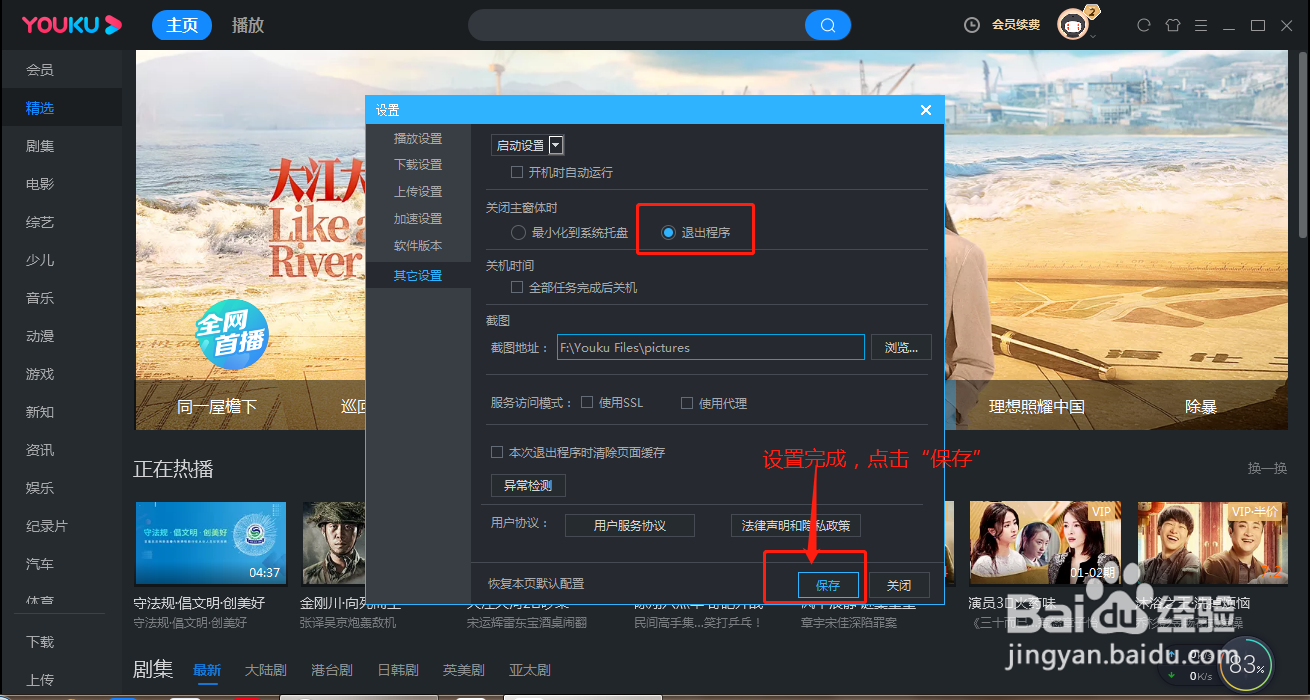
Task: Open the main hamburger menu
Action: pos(1201,25)
